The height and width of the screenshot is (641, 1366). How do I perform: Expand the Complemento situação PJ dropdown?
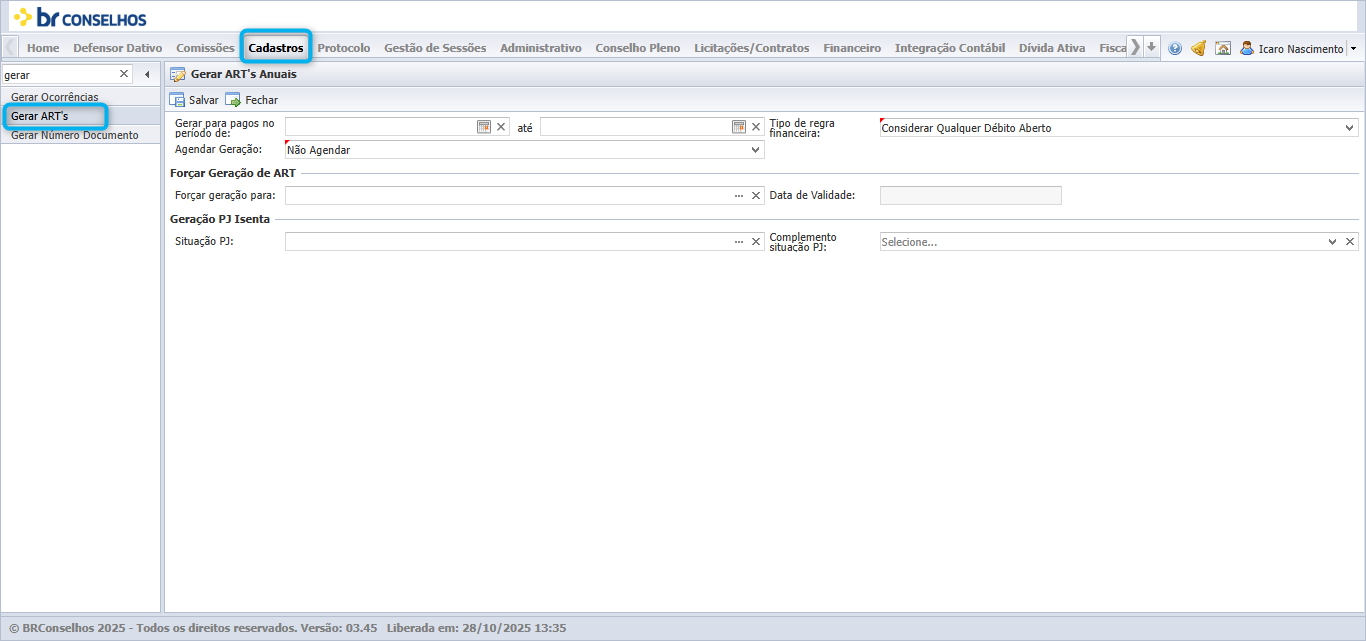(1332, 242)
